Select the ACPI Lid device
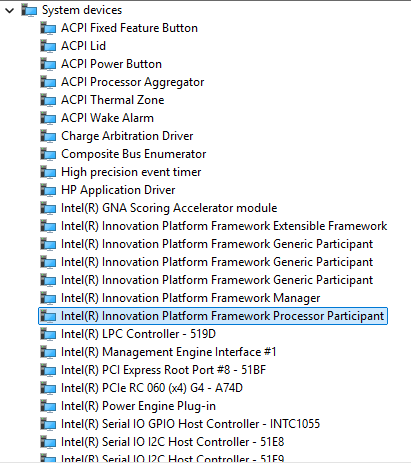411x464 pixels. coord(83,46)
